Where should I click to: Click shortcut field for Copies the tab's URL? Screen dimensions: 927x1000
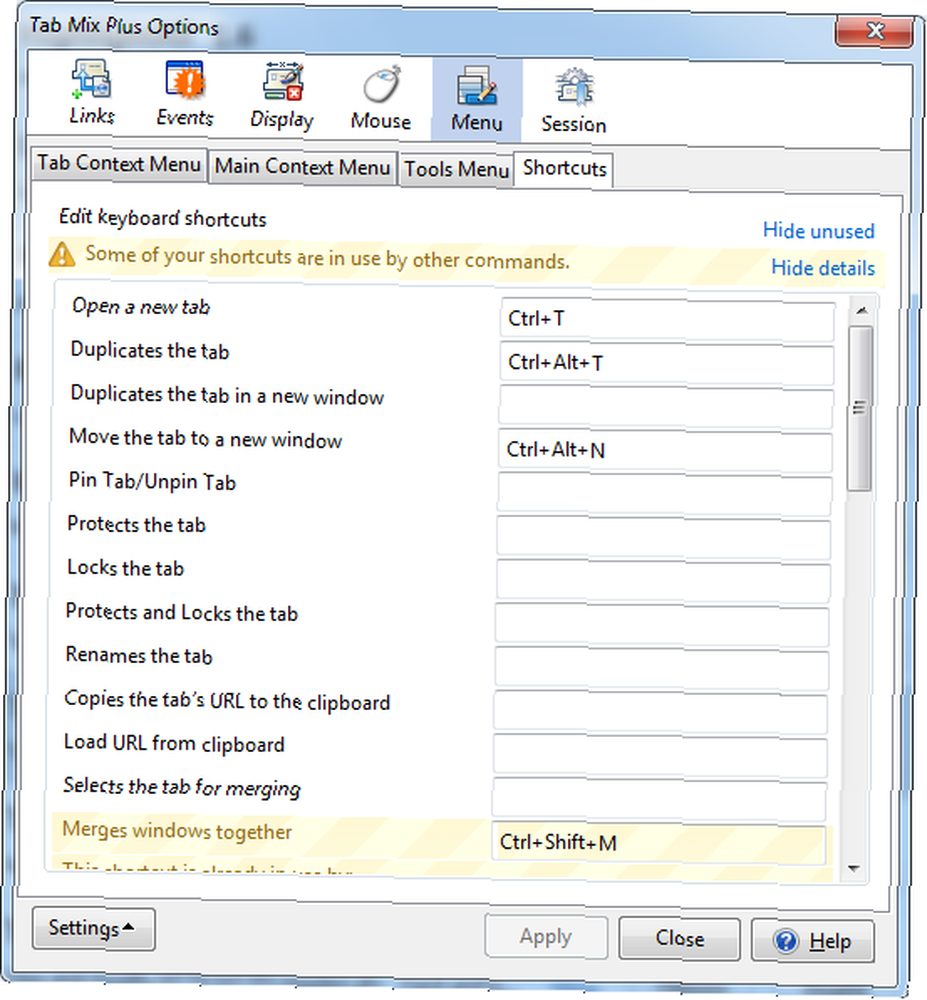point(661,712)
